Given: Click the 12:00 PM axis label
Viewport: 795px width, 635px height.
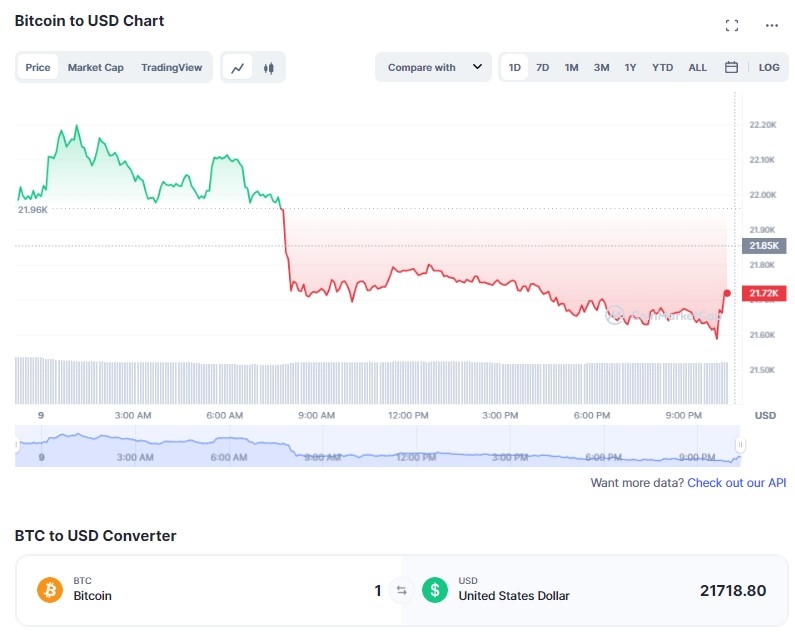Looking at the screenshot, I should (408, 415).
